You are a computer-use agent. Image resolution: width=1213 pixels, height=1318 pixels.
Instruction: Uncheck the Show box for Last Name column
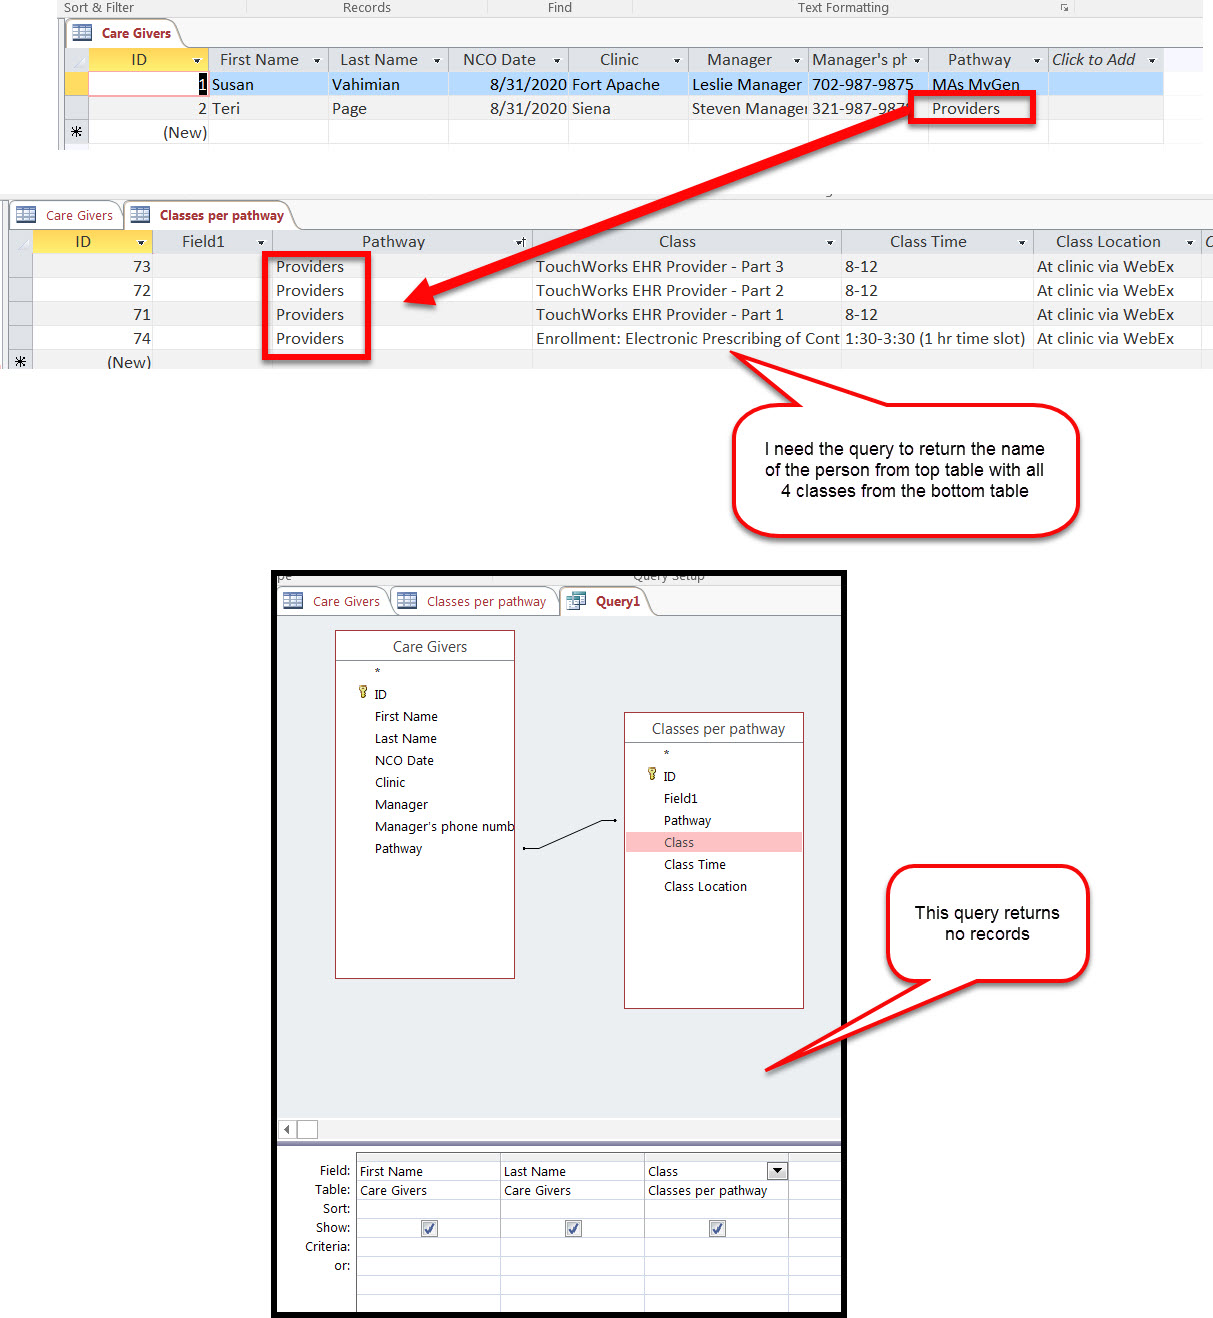point(572,1227)
